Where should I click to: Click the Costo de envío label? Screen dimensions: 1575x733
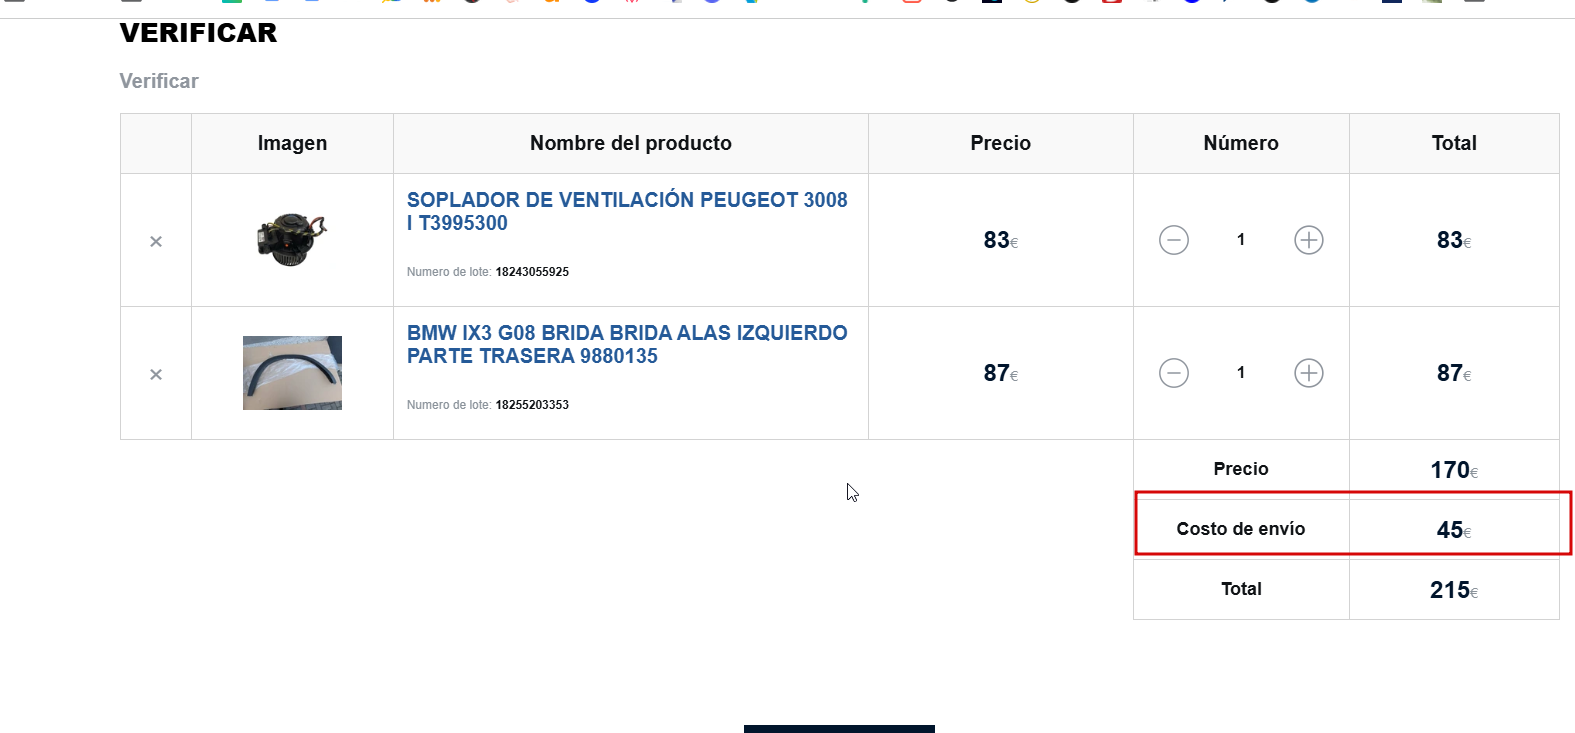[x=1240, y=529]
